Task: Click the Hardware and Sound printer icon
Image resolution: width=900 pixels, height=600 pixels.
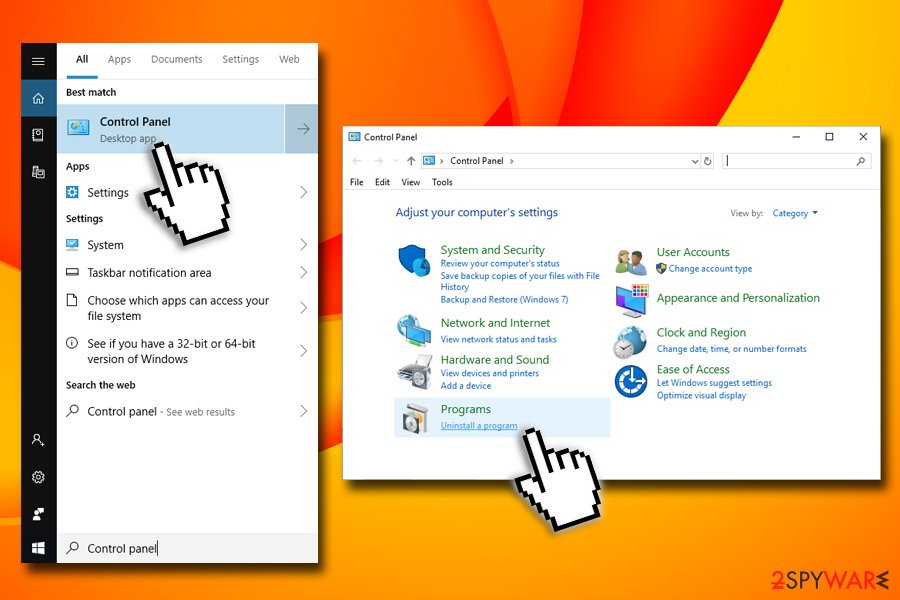Action: coord(414,371)
